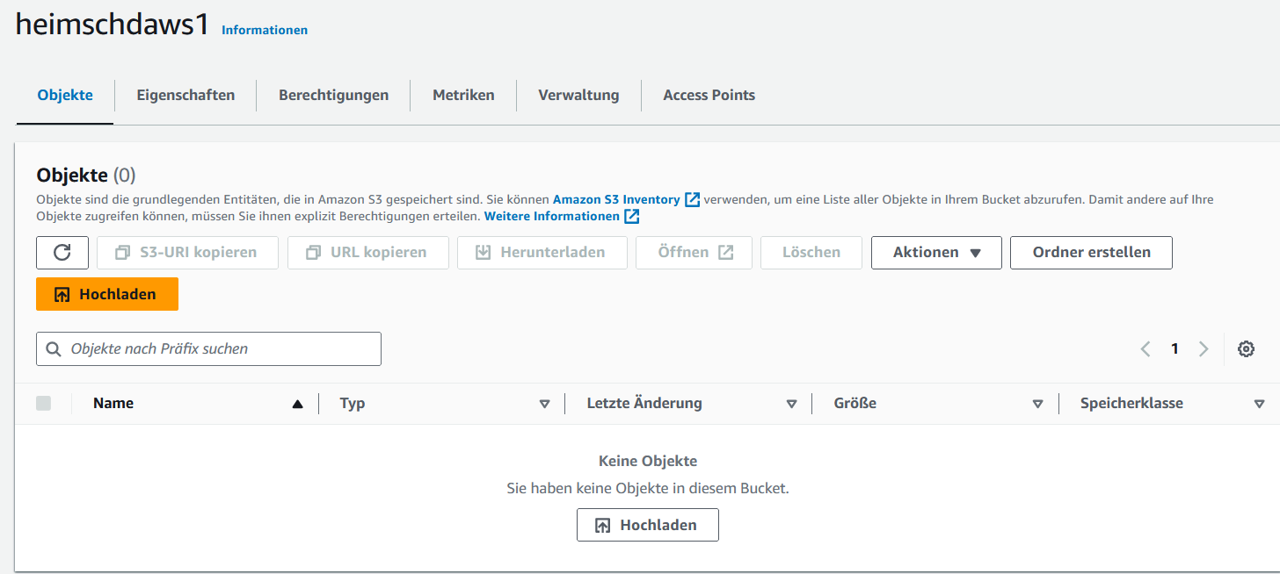Toggle the select-all objects checkbox
The height and width of the screenshot is (574, 1280).
click(x=43, y=403)
